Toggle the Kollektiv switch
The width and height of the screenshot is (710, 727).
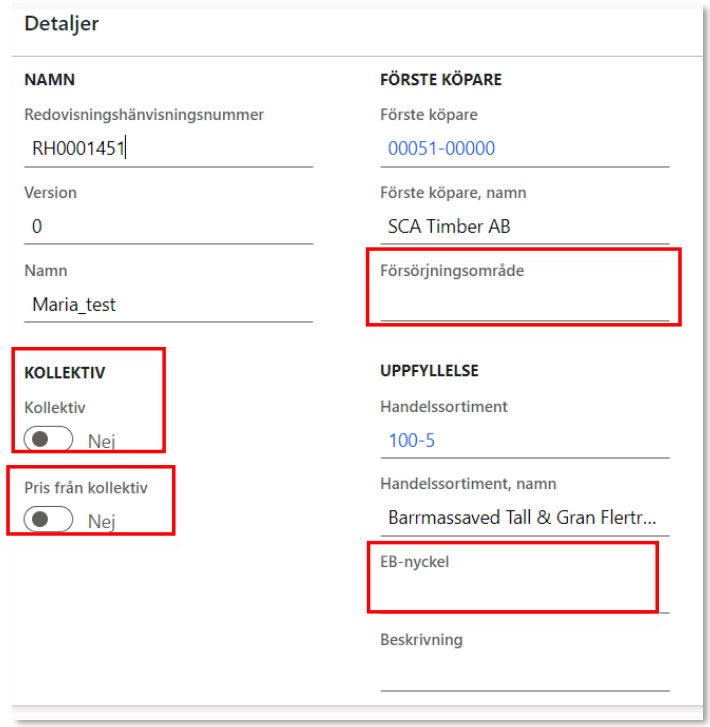49,439
